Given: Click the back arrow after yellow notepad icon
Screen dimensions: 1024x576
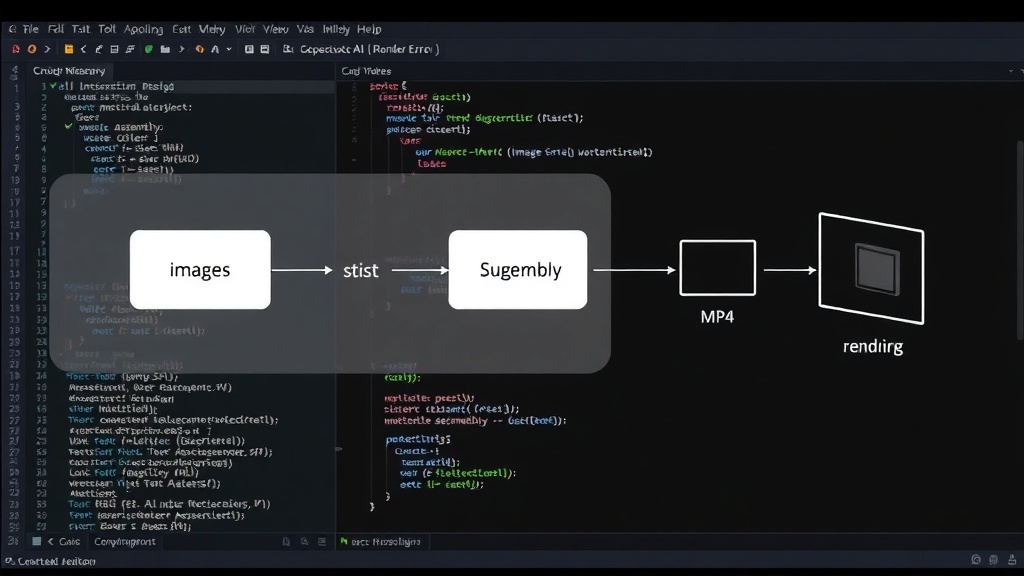Looking at the screenshot, I should click(84, 49).
